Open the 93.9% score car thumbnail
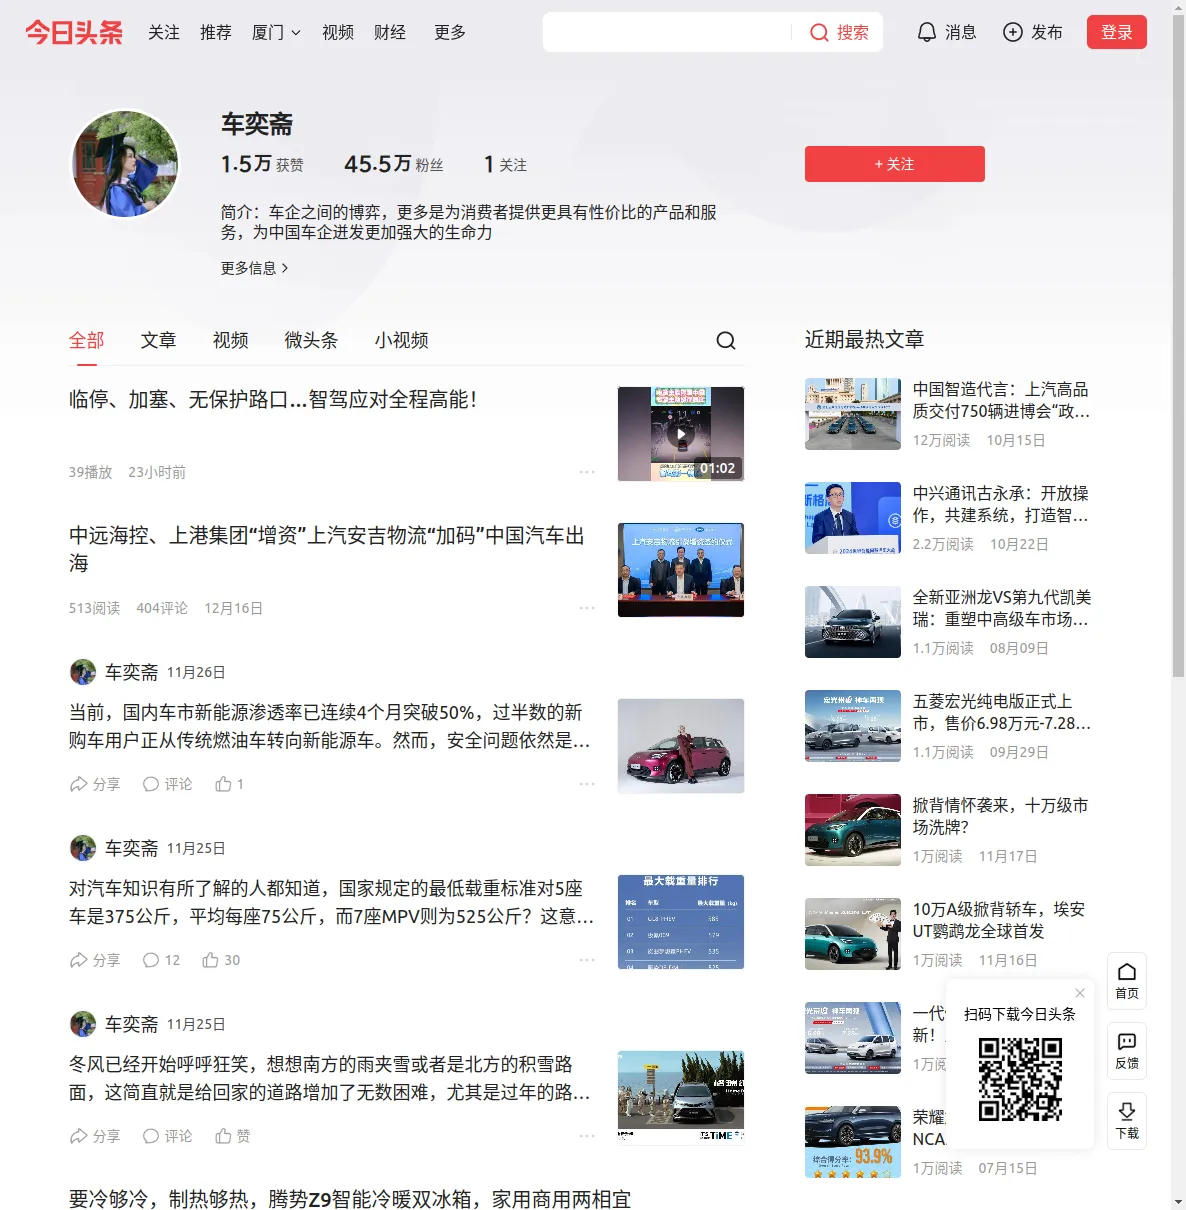 coord(853,1142)
